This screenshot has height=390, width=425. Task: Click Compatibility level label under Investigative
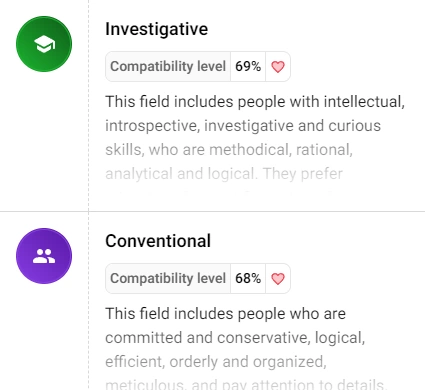coord(168,66)
